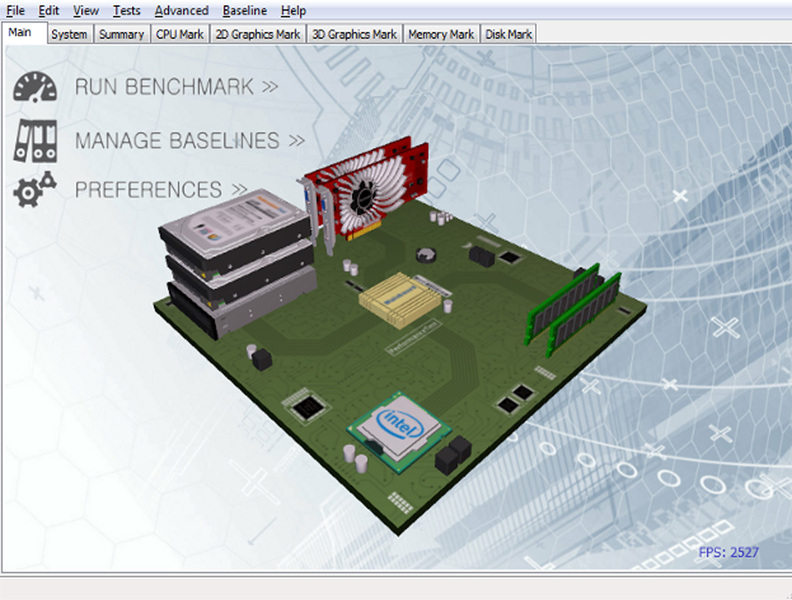Open the Tests menu

pyautogui.click(x=126, y=11)
